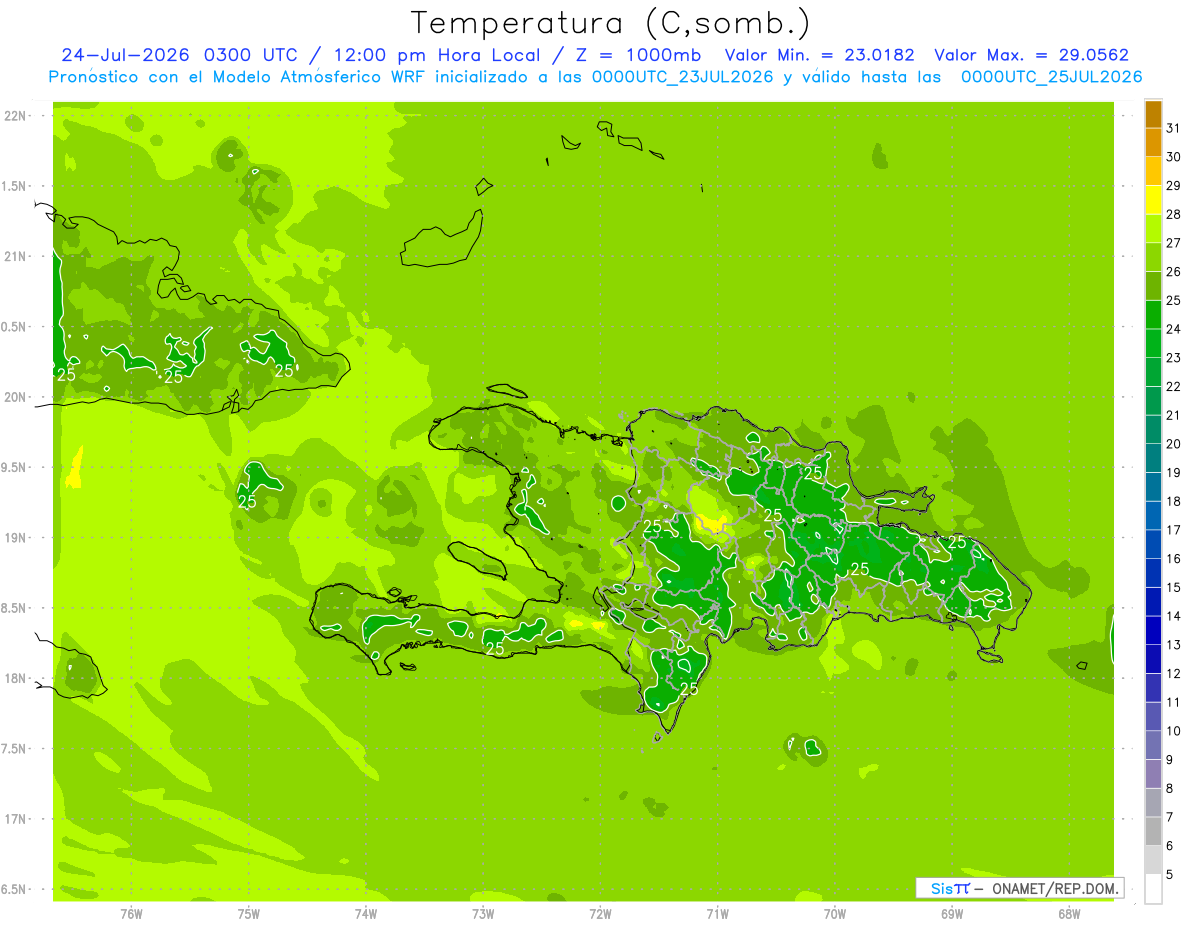Click the "Z = 1000mb" level text
The image size is (1200, 927).
(x=636, y=55)
